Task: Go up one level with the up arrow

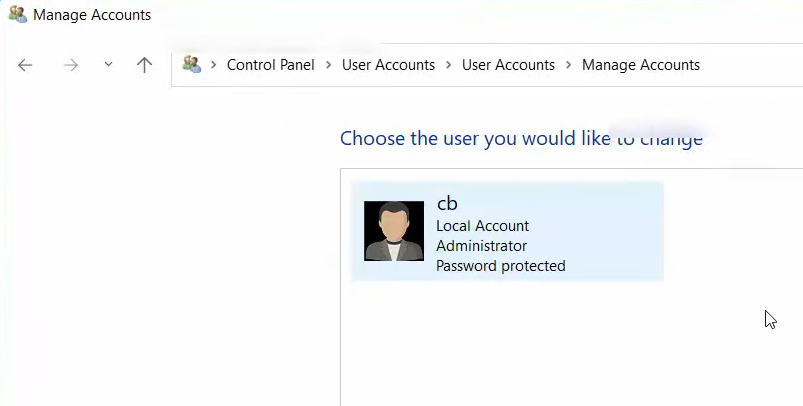Action: click(144, 65)
